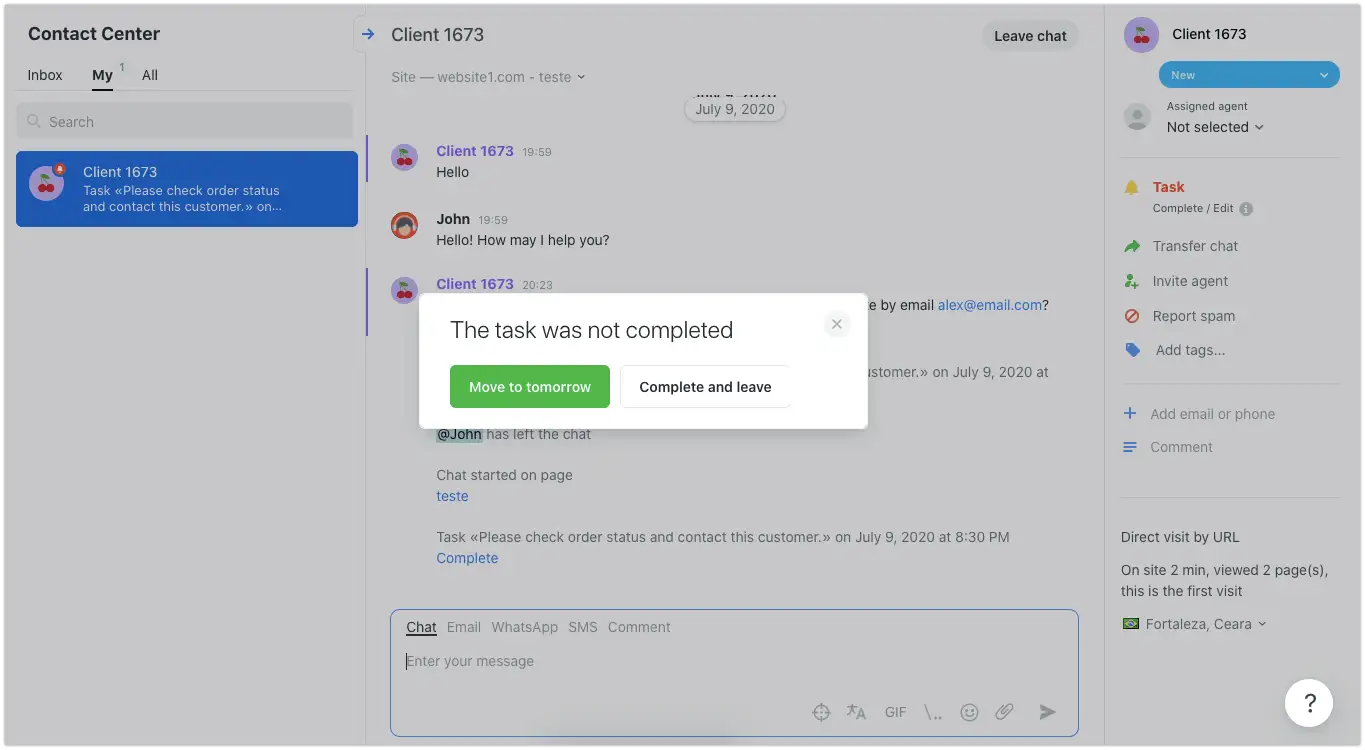Expand the Site website1.com selector
The height and width of the screenshot is (750, 1365).
pos(488,77)
